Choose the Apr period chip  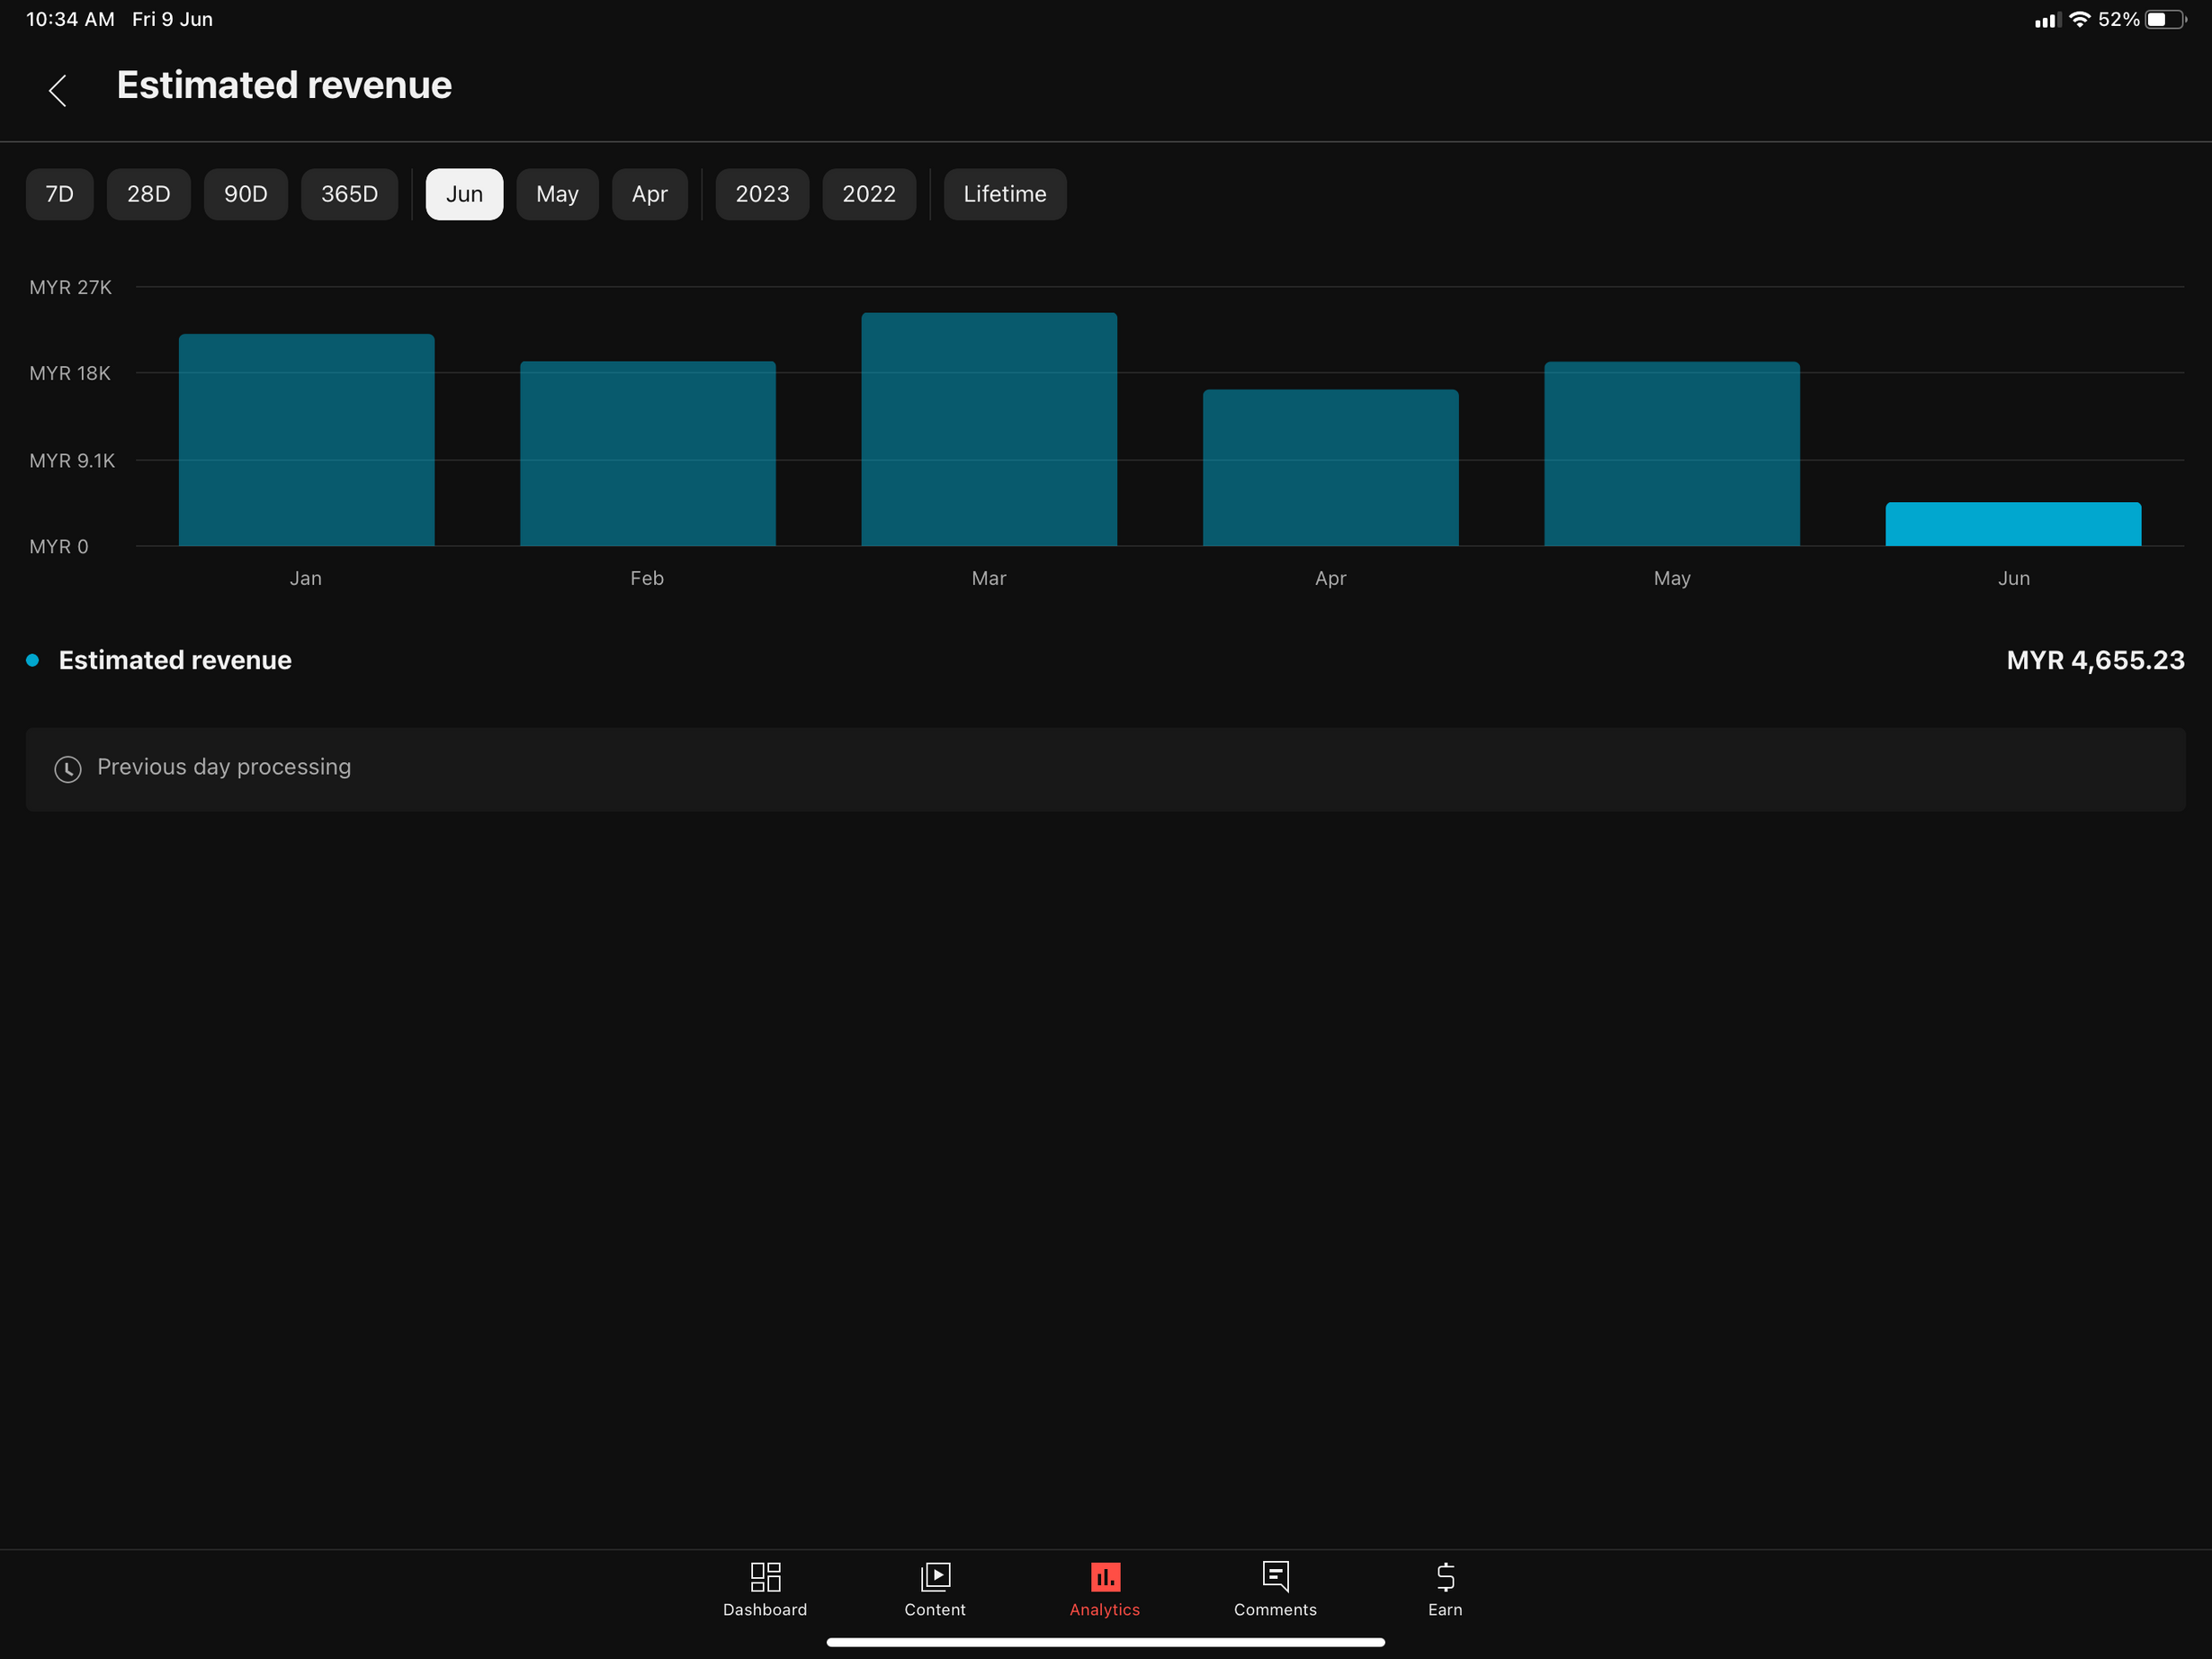coord(650,194)
